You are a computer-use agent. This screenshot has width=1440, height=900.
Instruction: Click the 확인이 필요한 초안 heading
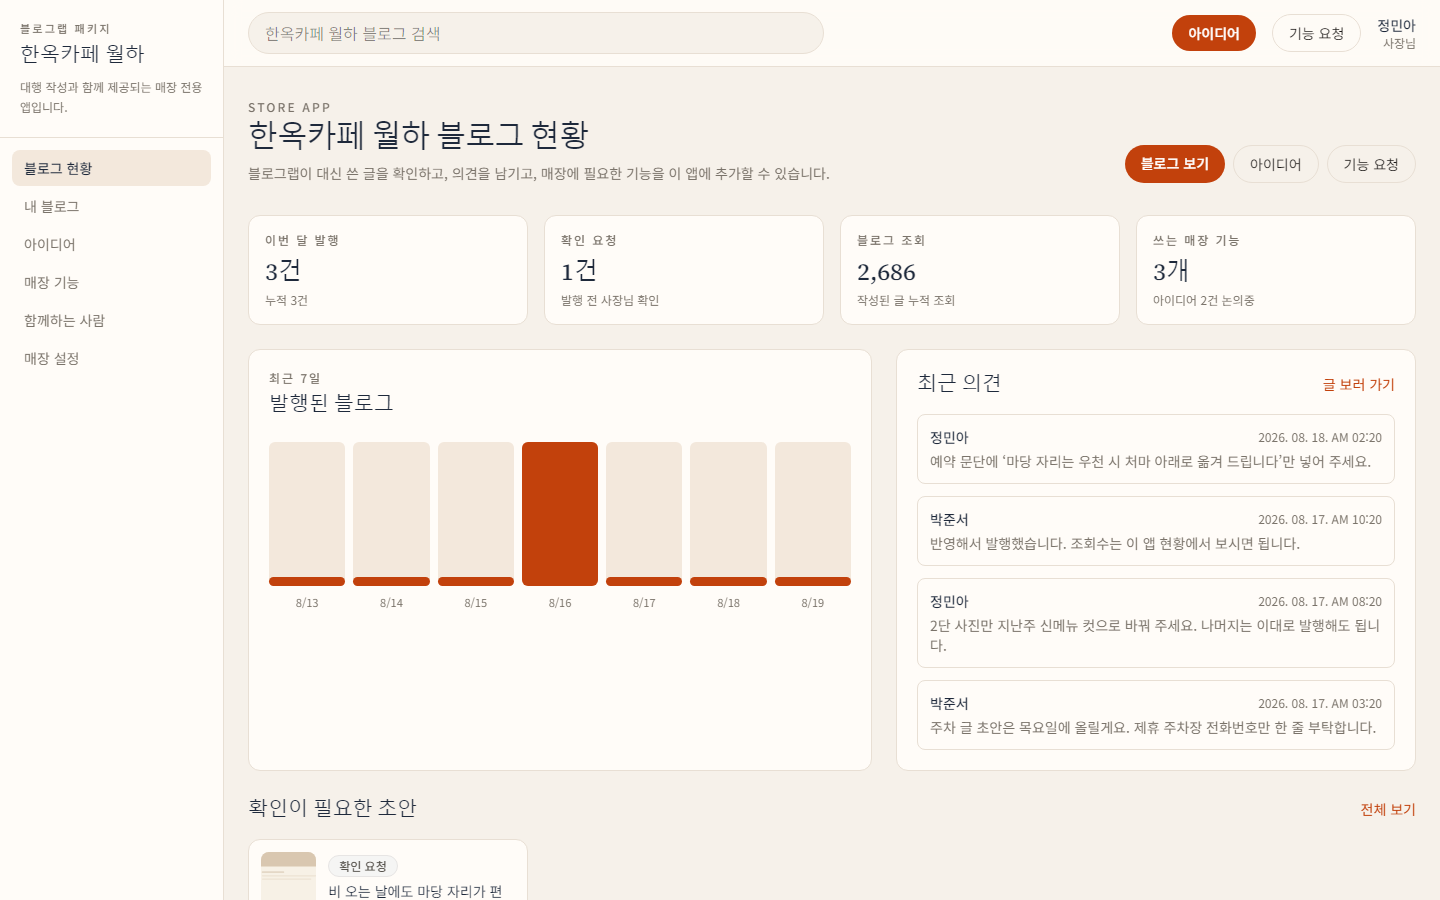click(332, 807)
